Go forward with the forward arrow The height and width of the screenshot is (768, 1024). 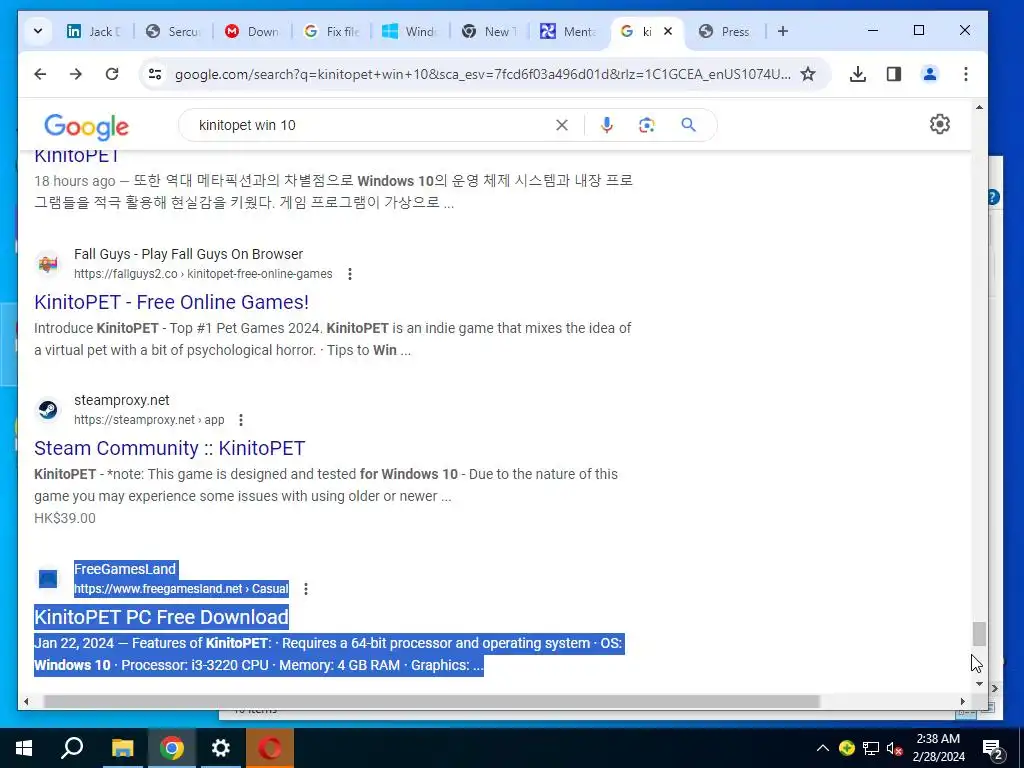[x=76, y=74]
